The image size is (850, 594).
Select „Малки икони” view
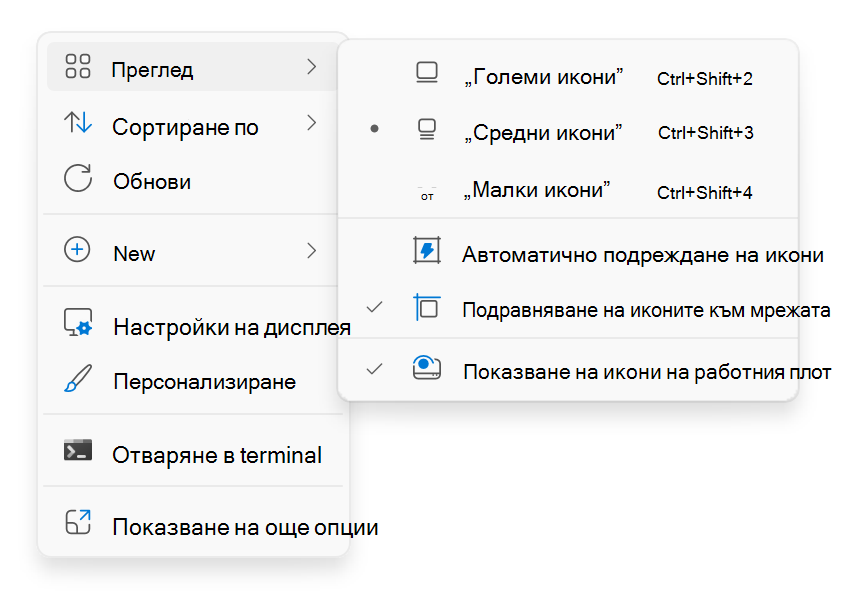pyautogui.click(x=568, y=190)
